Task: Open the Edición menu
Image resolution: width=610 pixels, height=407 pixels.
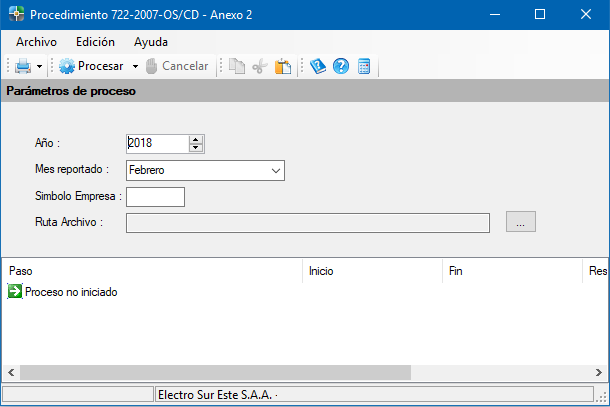Action: click(x=96, y=42)
